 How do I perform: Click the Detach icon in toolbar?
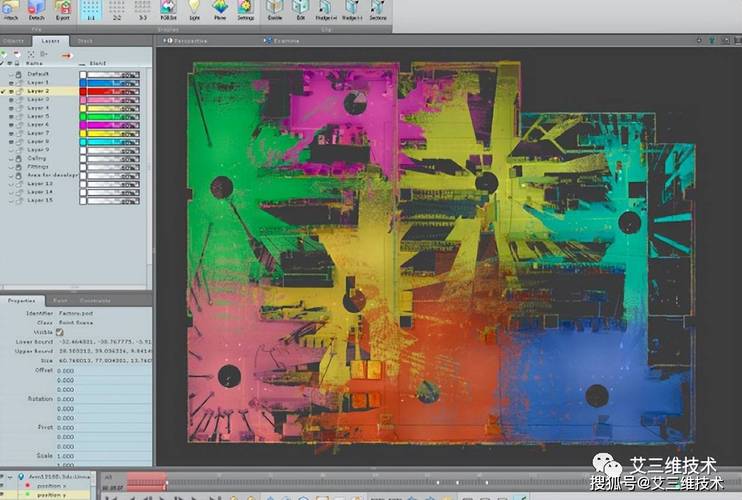[36, 9]
